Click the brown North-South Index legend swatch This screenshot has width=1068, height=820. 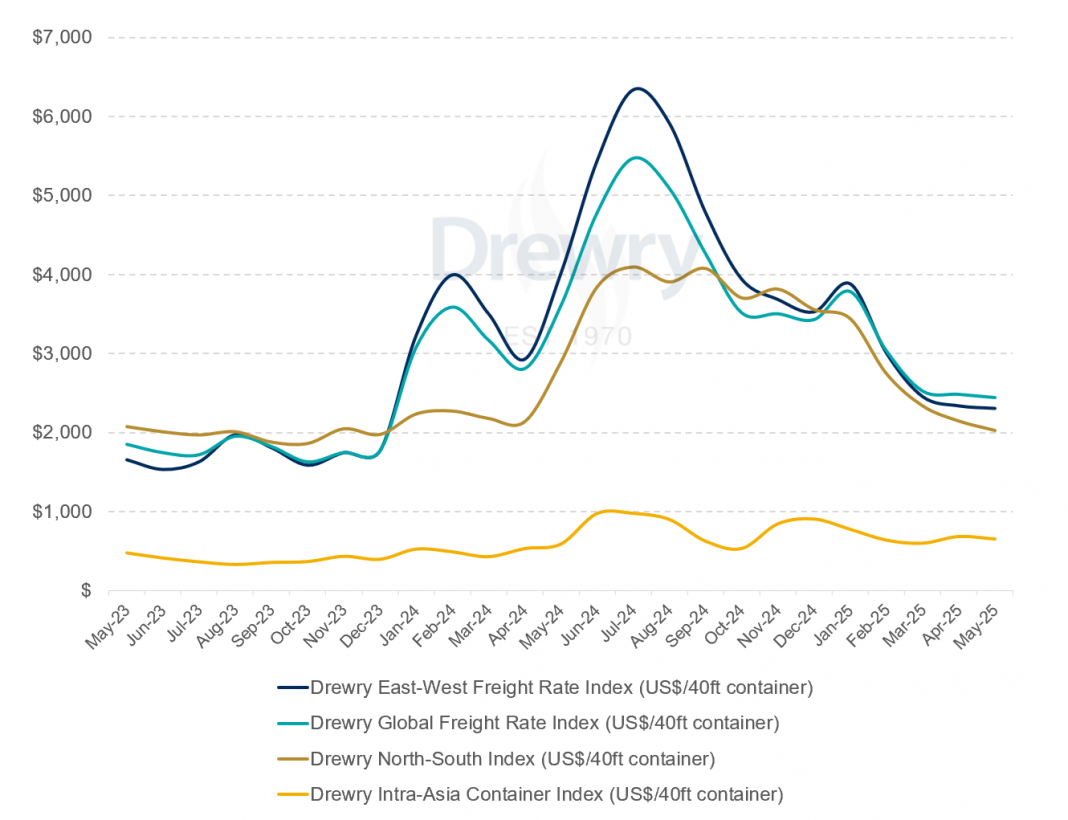293,759
